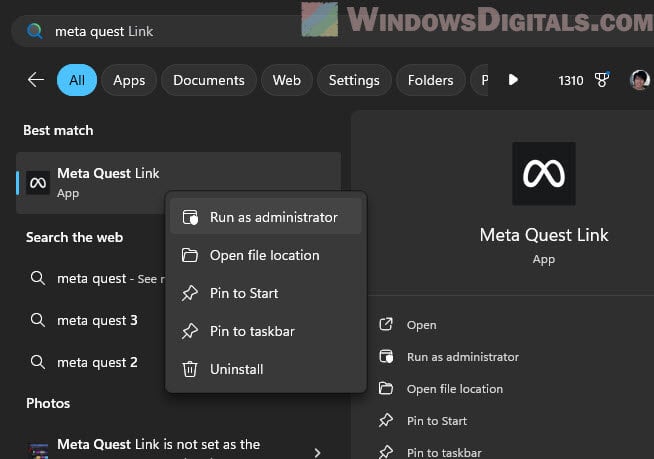Click Pin to Start in details pane

[437, 421]
